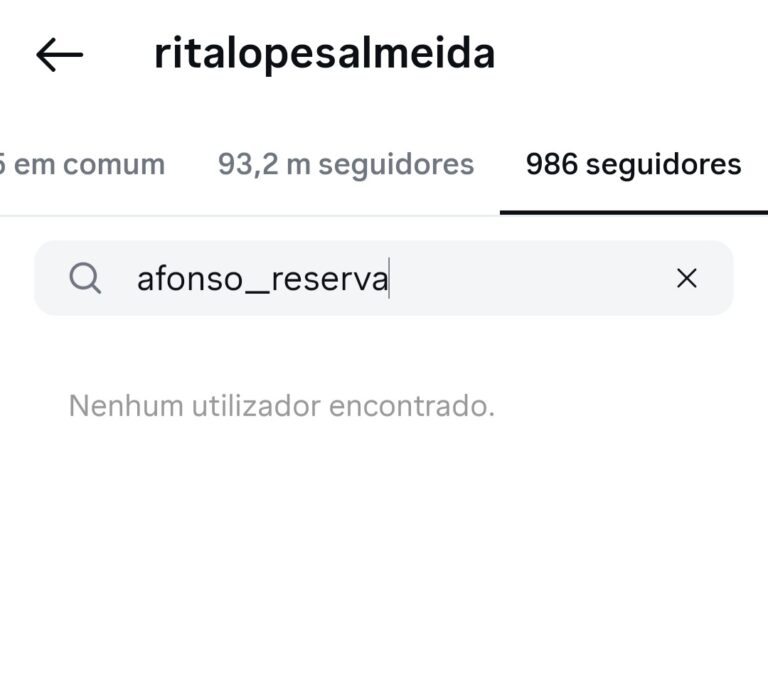This screenshot has width=768, height=697.
Task: Focus the search bar's empty right area
Action: point(530,279)
